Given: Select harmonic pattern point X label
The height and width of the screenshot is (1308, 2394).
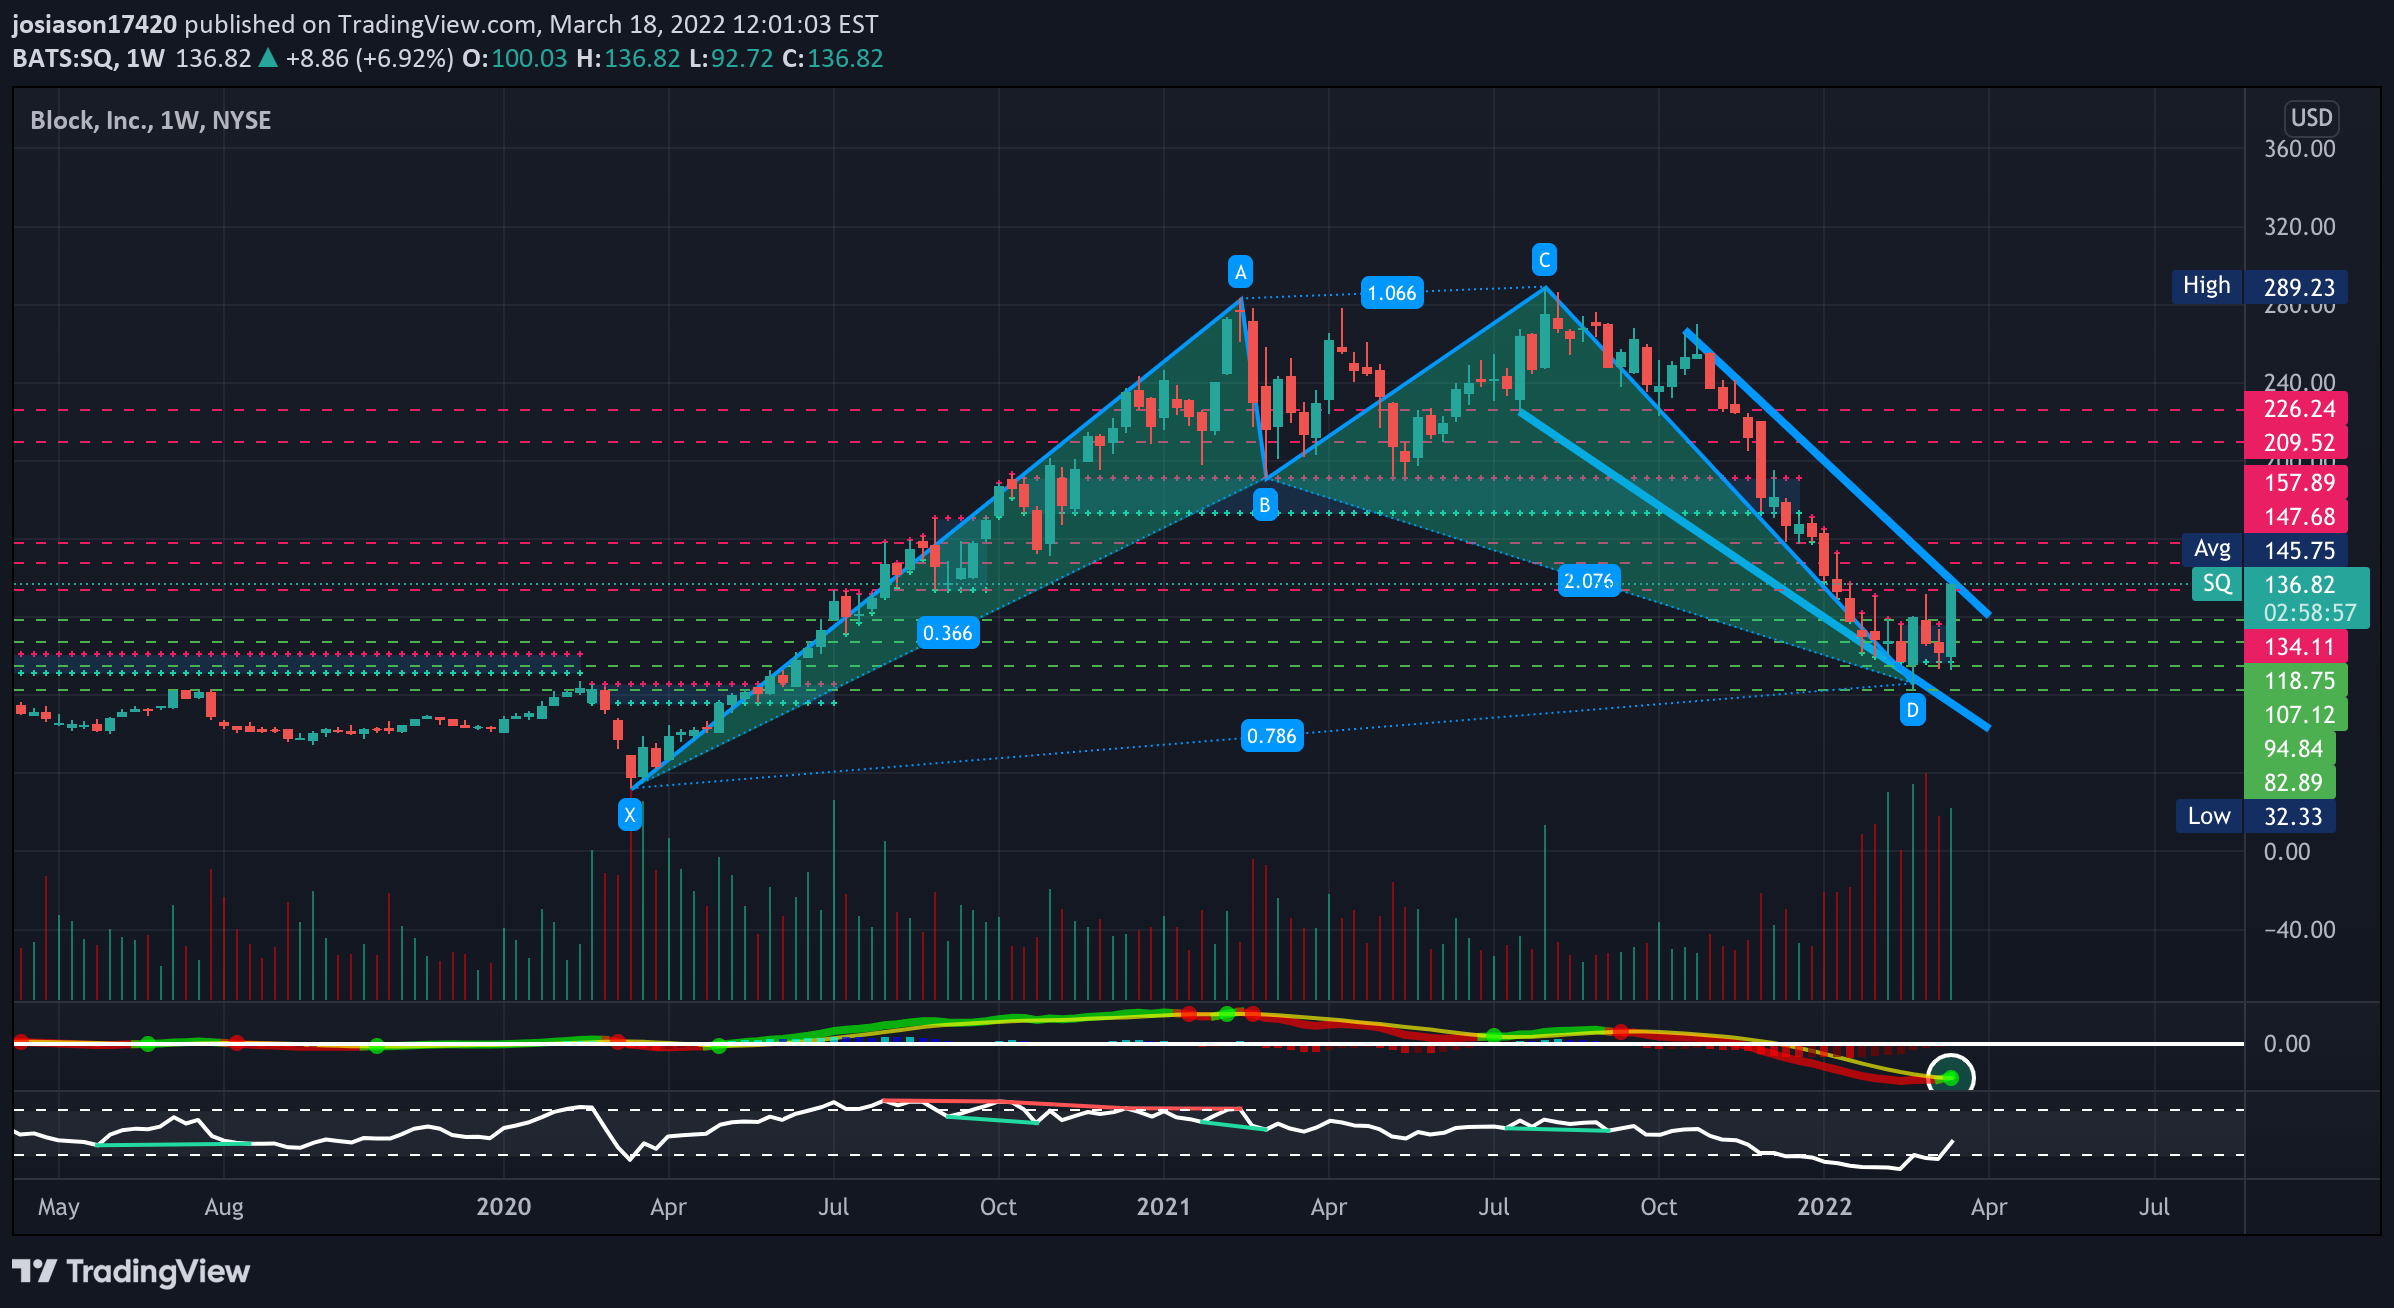Looking at the screenshot, I should coord(630,815).
